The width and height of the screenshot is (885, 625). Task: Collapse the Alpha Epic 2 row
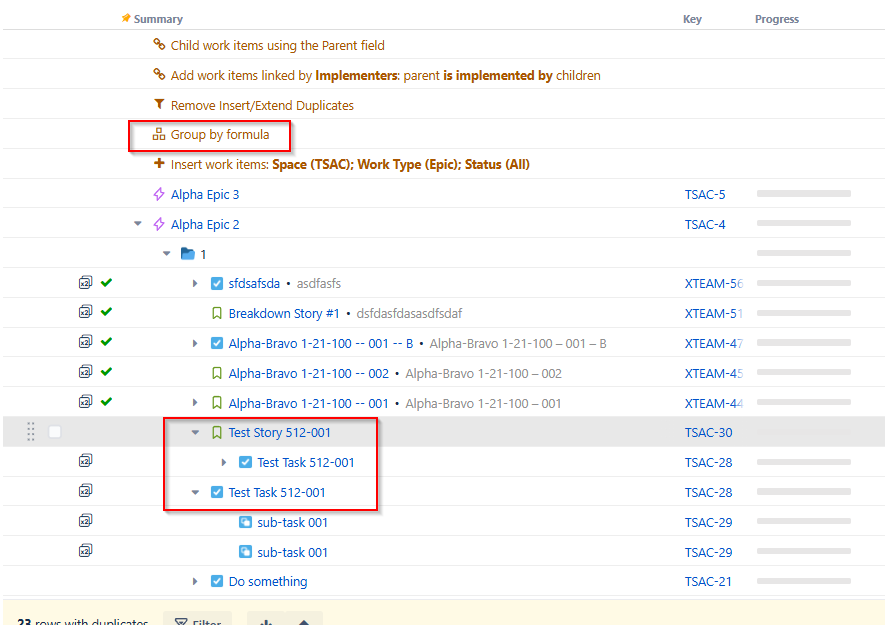point(138,224)
